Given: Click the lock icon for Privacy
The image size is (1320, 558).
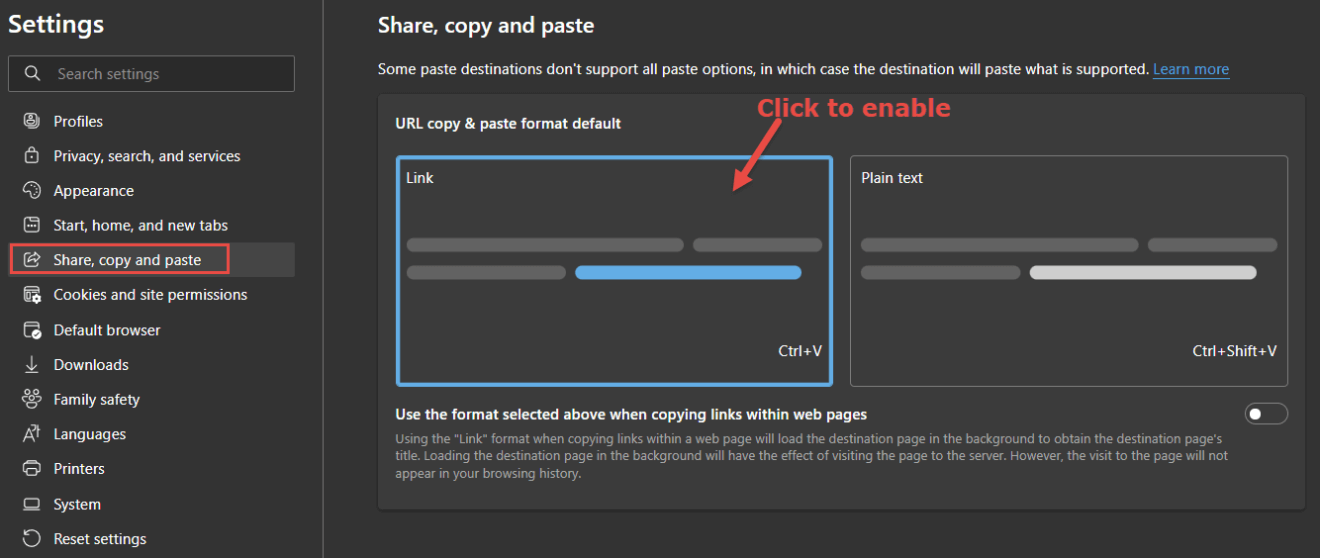Looking at the screenshot, I should (32, 156).
